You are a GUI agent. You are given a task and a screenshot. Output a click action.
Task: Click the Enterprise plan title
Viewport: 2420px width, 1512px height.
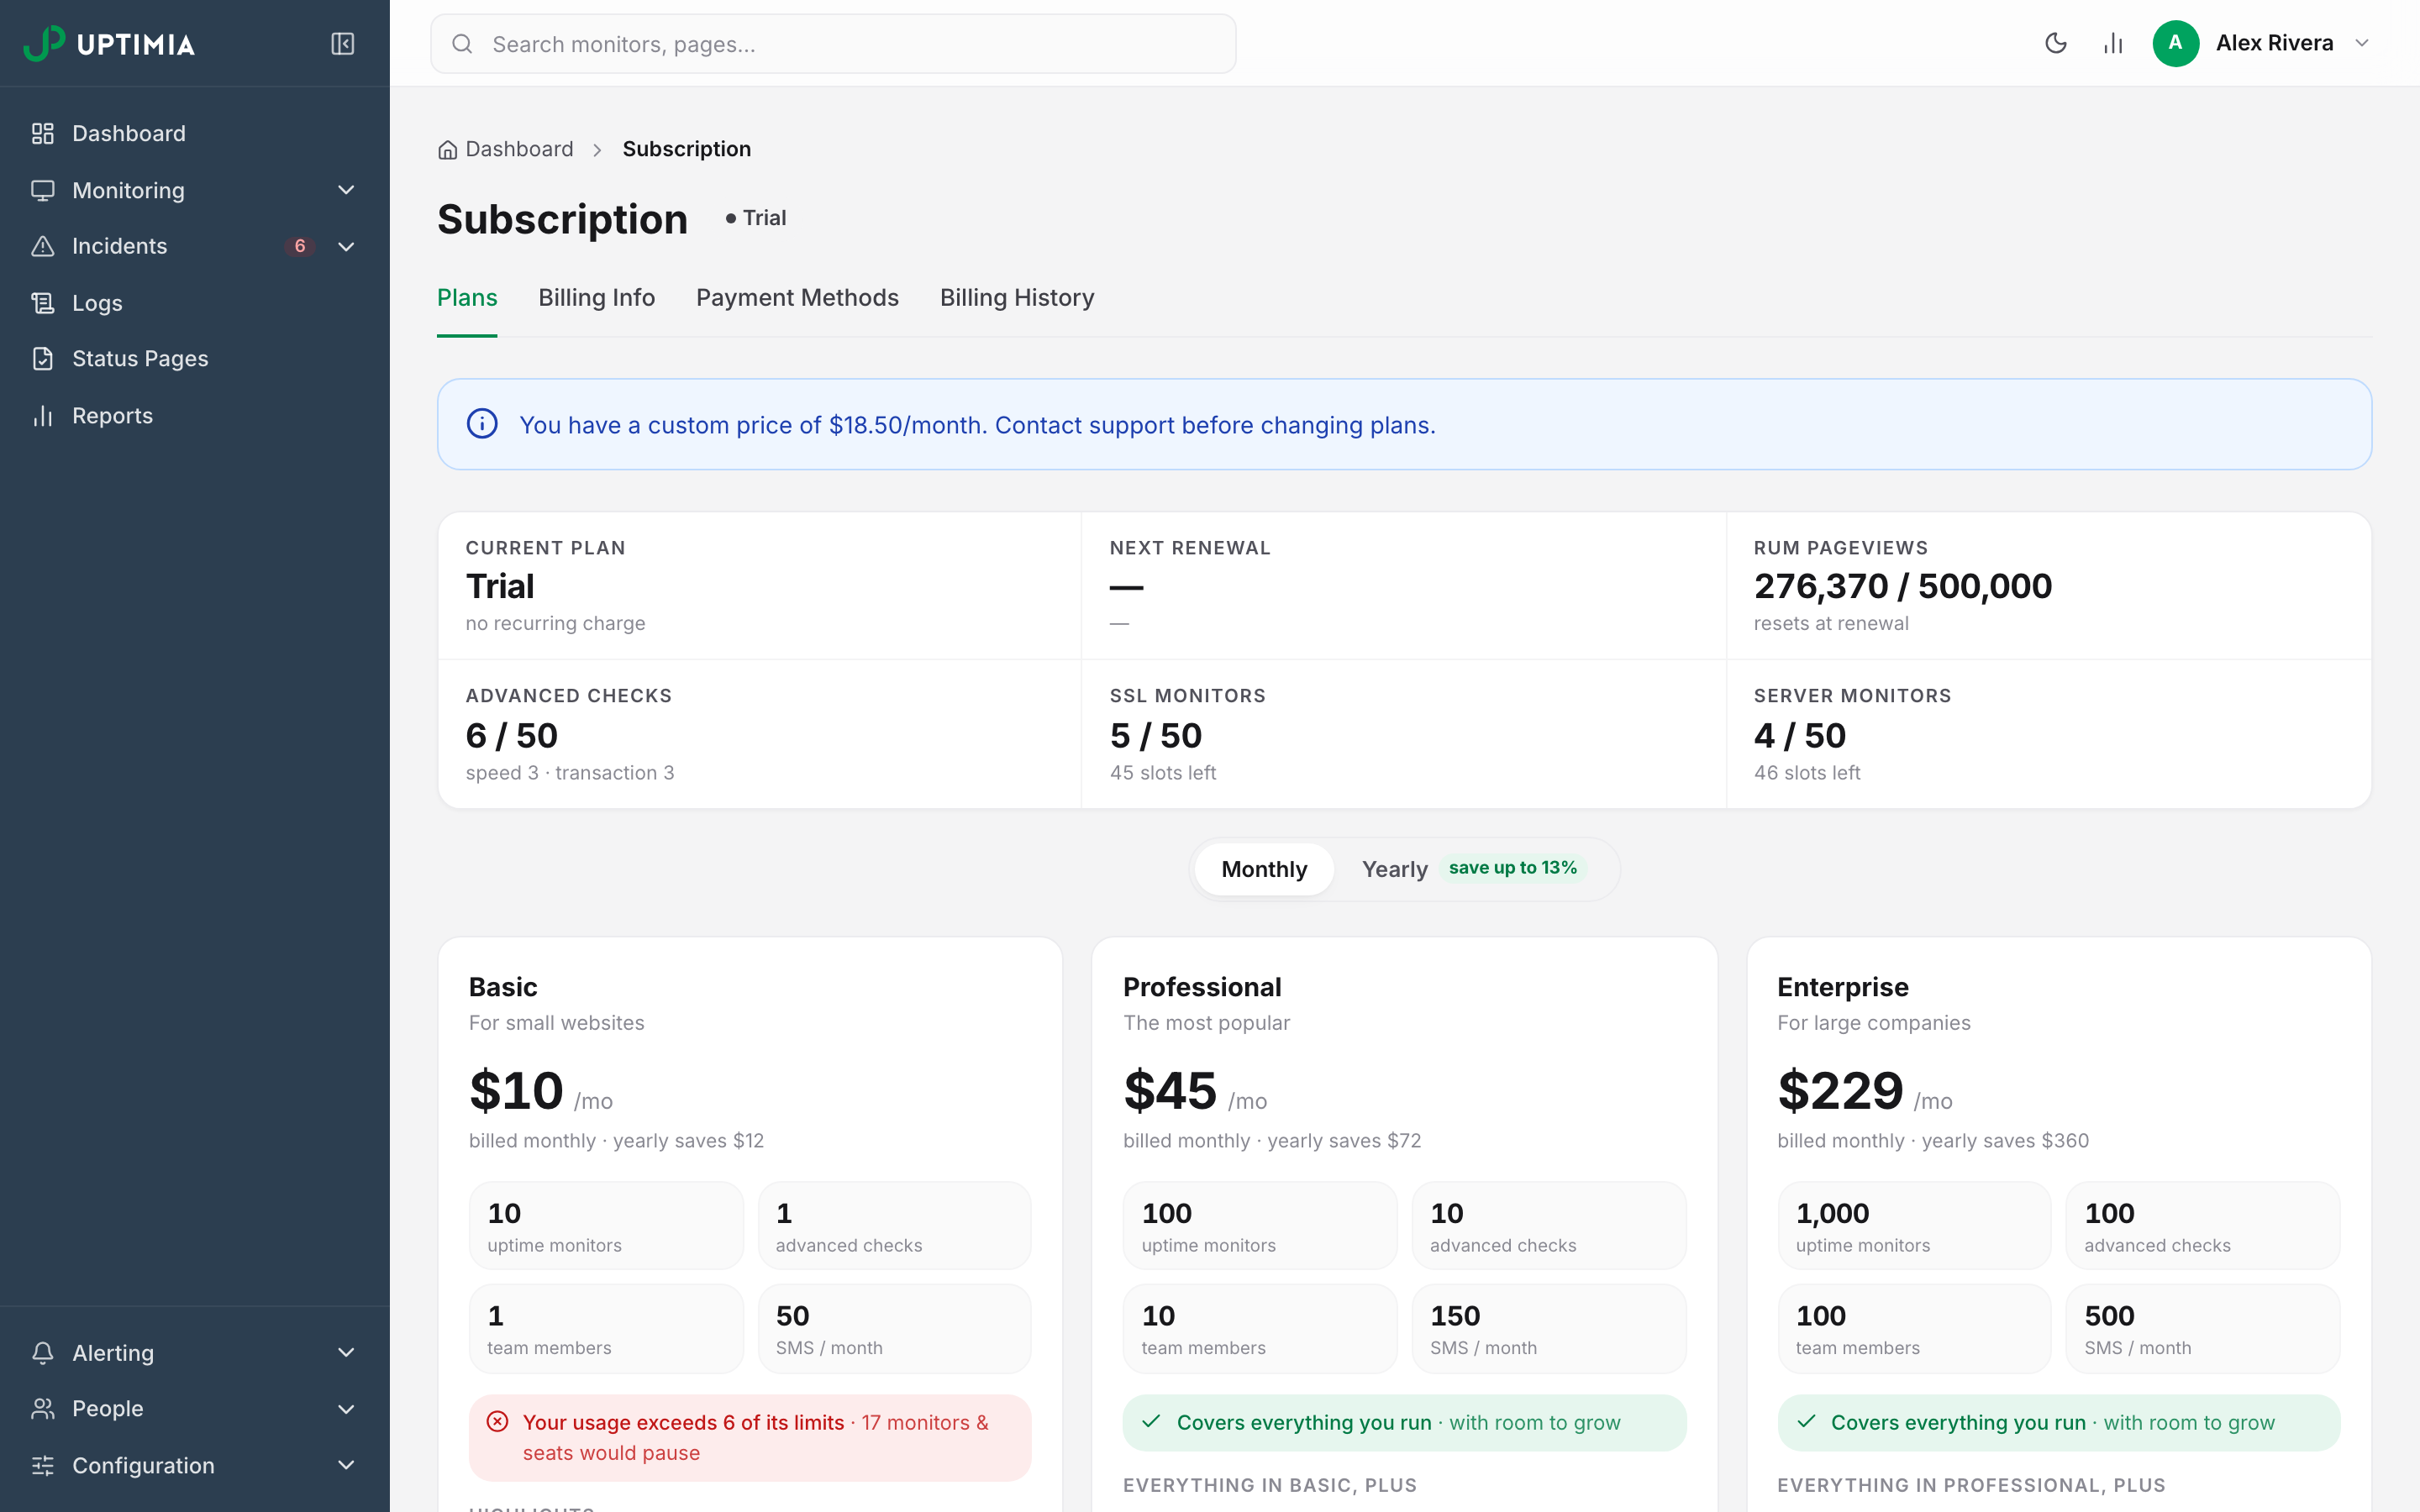1842,987
